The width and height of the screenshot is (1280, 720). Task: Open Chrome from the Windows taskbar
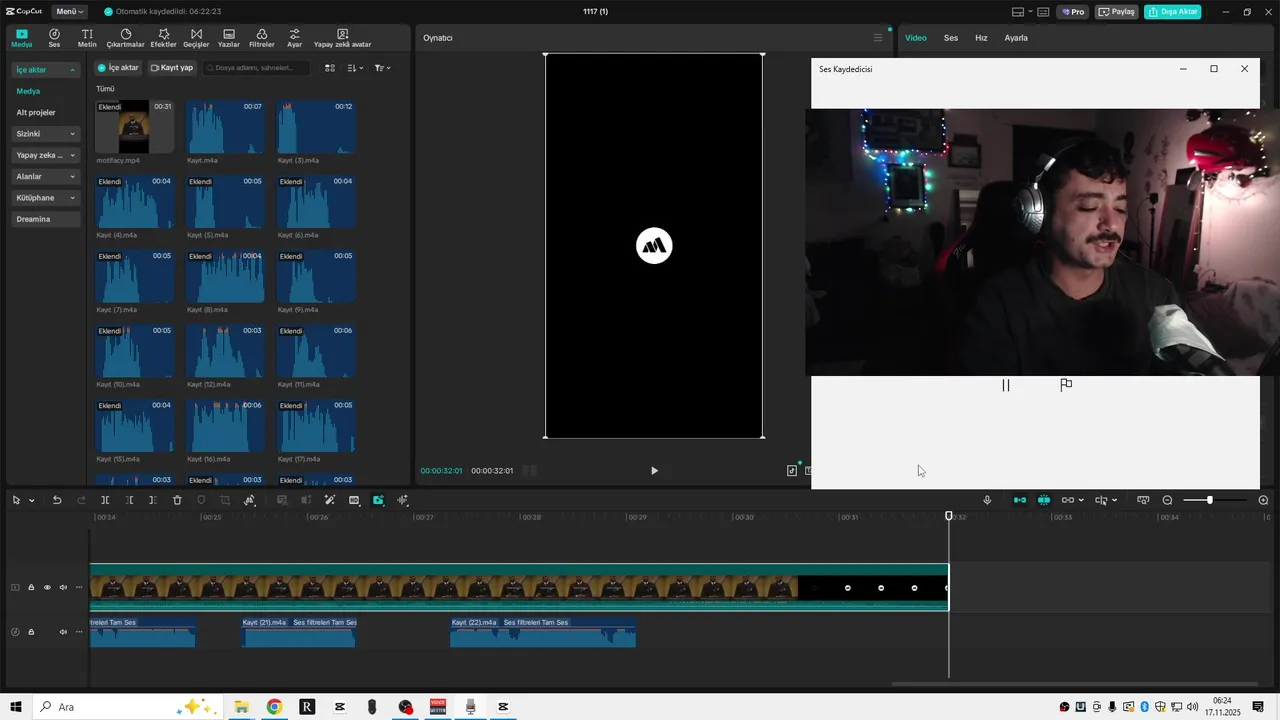point(274,707)
